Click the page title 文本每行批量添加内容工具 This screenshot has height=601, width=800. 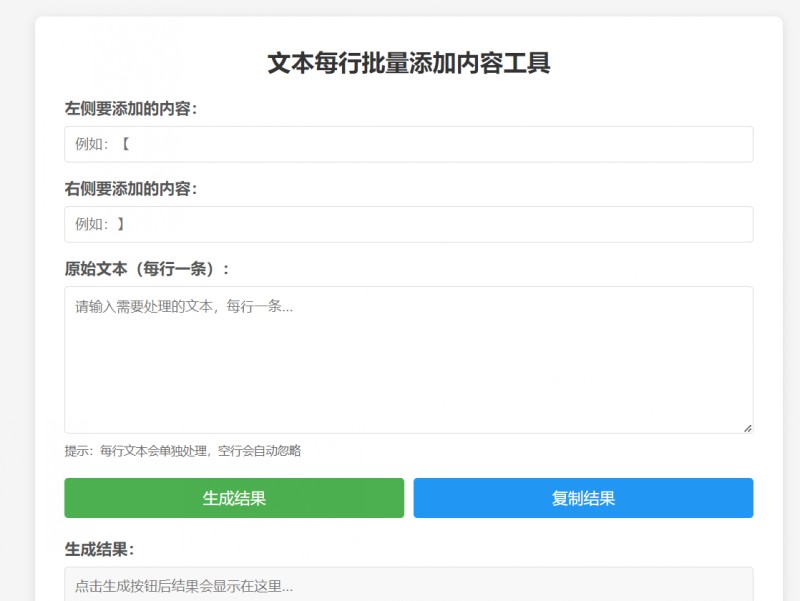point(408,63)
